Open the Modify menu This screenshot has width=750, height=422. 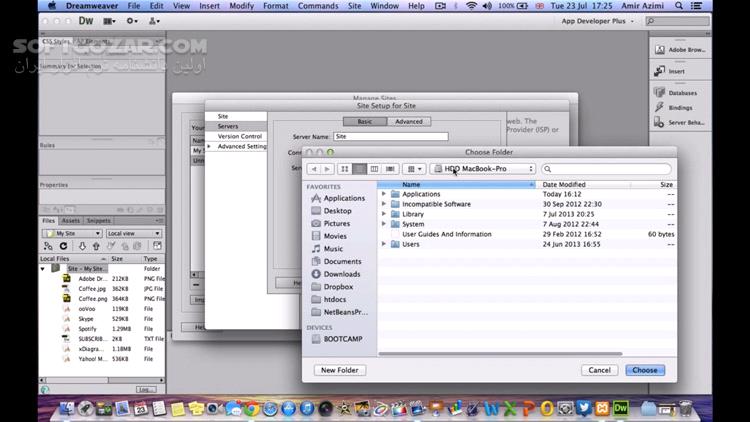pyautogui.click(x=242, y=6)
